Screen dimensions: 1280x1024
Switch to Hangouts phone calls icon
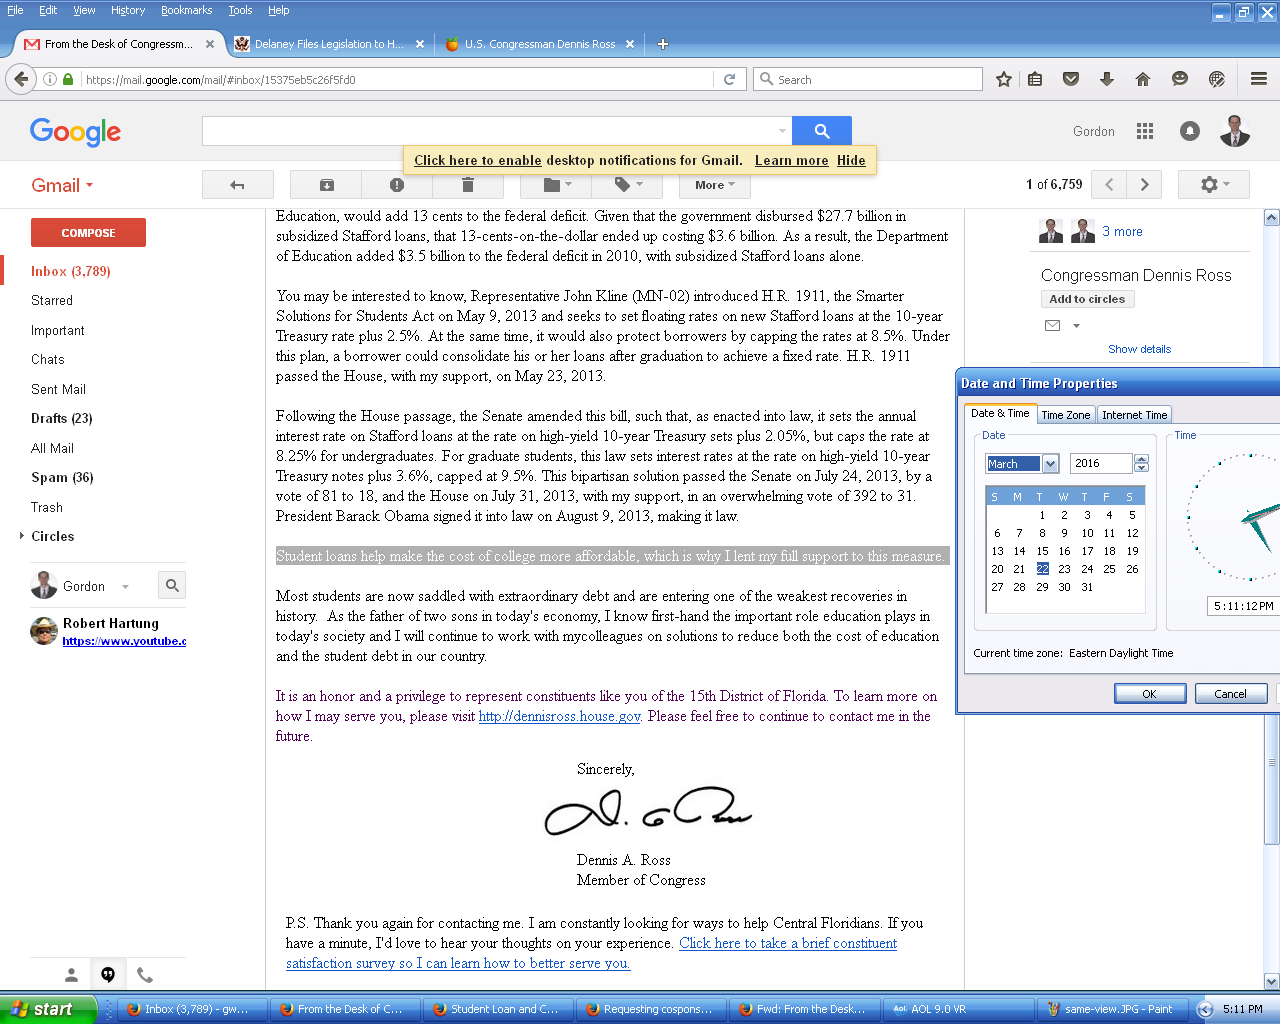tap(145, 975)
